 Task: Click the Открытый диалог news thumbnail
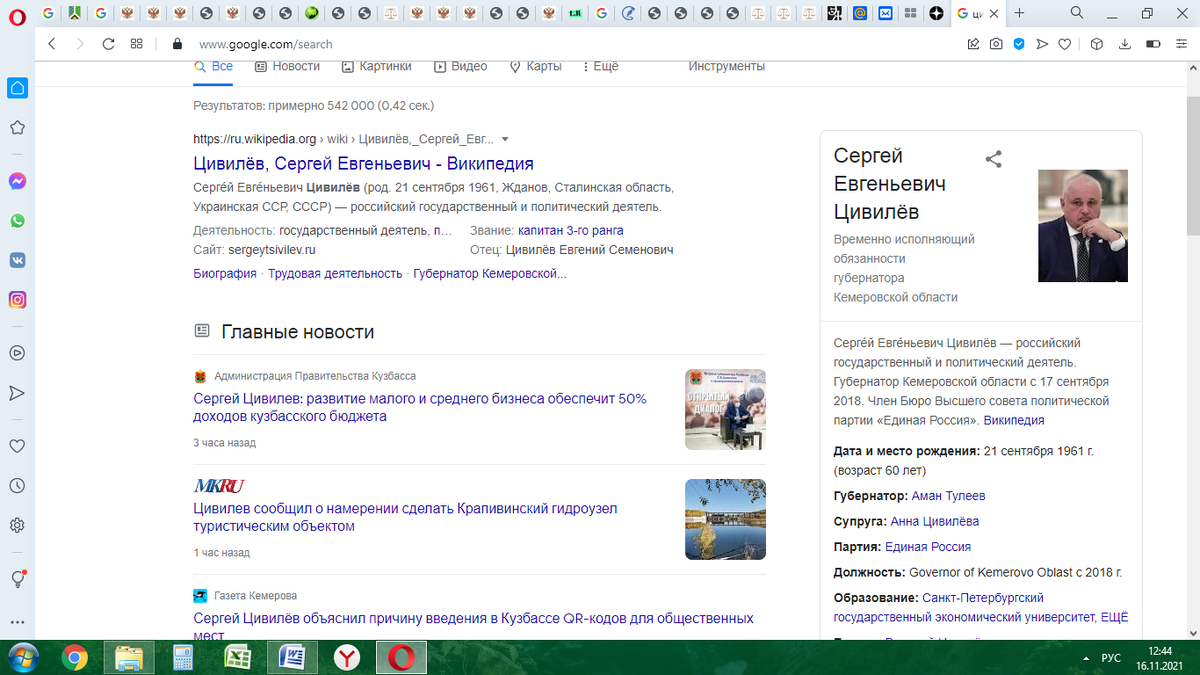725,409
